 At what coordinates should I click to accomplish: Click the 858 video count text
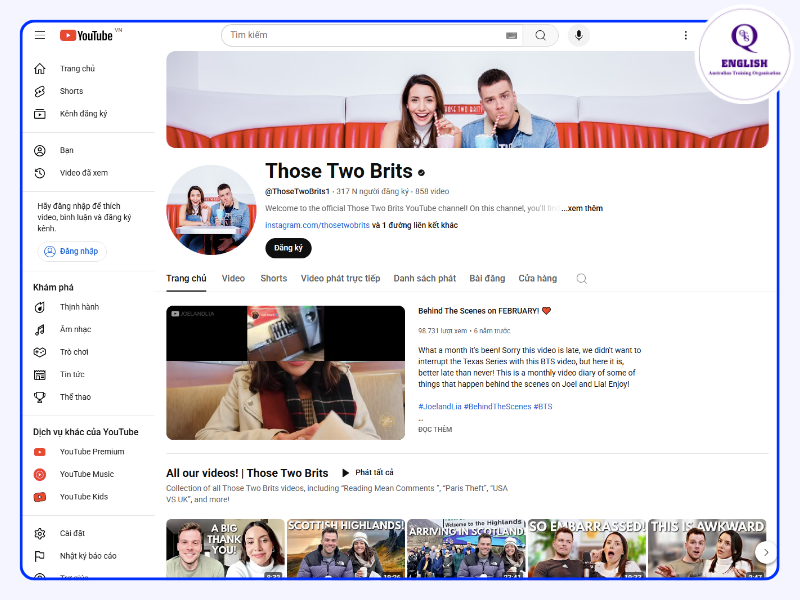(432, 191)
